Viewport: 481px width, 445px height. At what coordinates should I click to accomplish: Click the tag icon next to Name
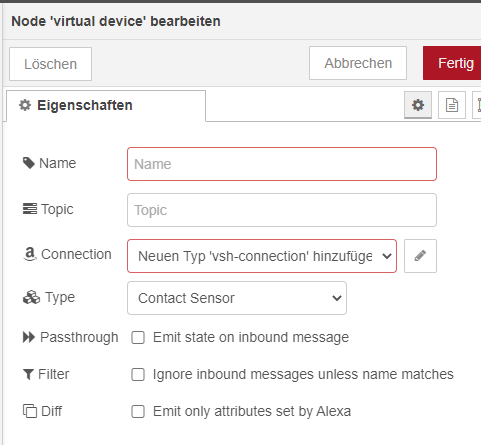coord(29,163)
